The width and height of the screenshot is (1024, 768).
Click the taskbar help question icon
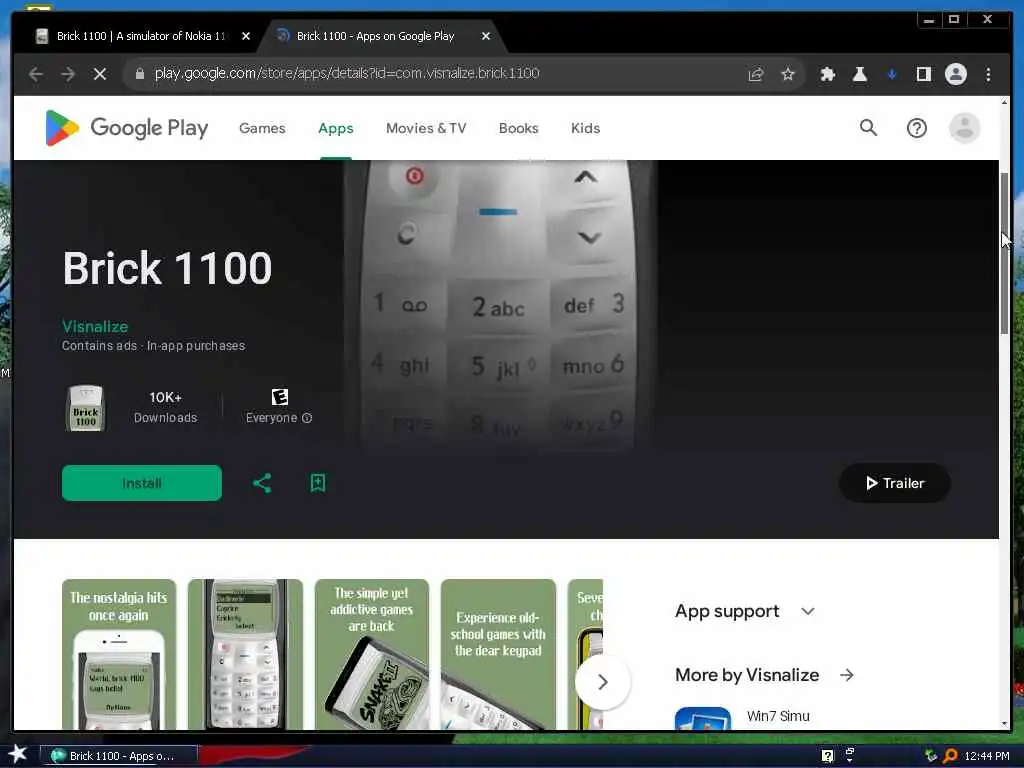tap(827, 756)
